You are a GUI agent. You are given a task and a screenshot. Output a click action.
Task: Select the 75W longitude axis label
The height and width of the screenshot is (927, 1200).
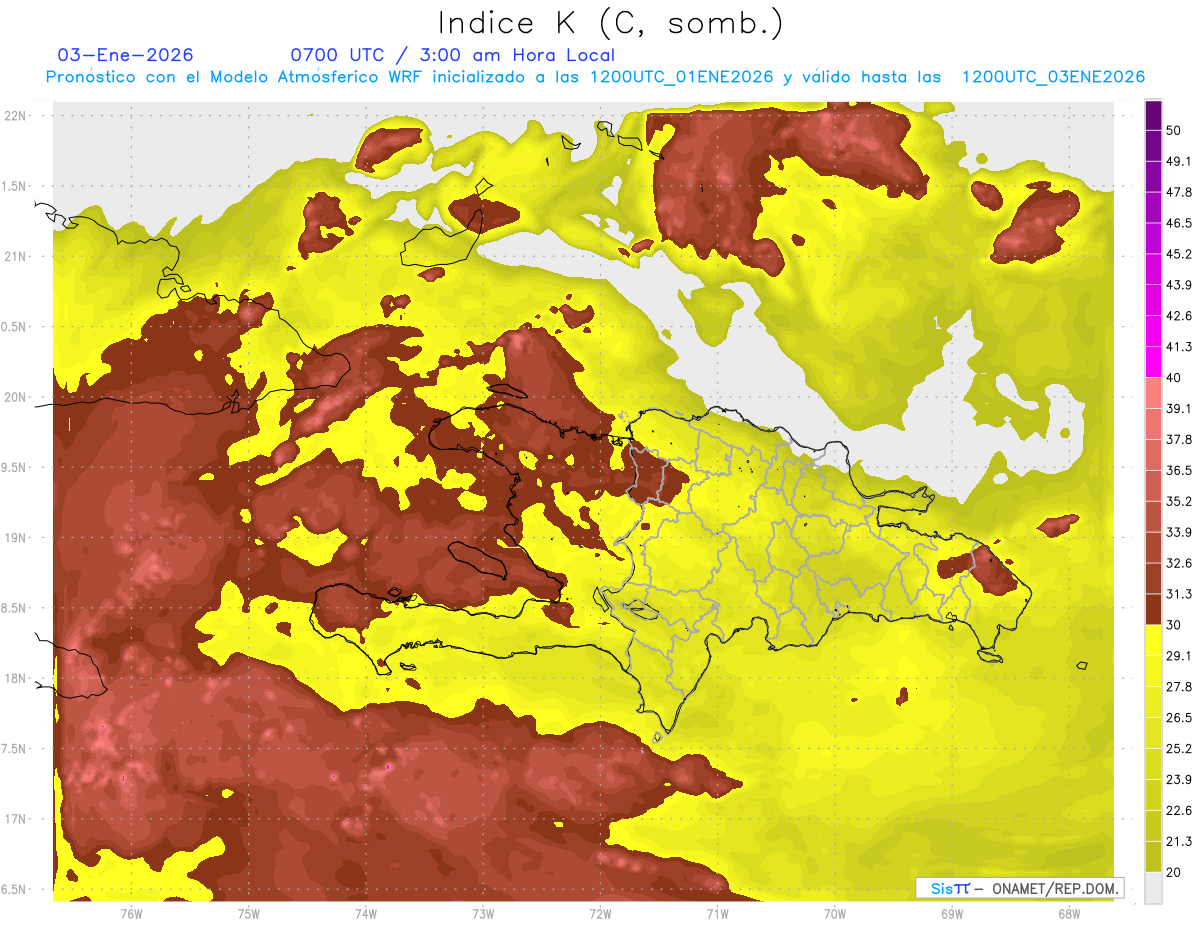point(248,914)
